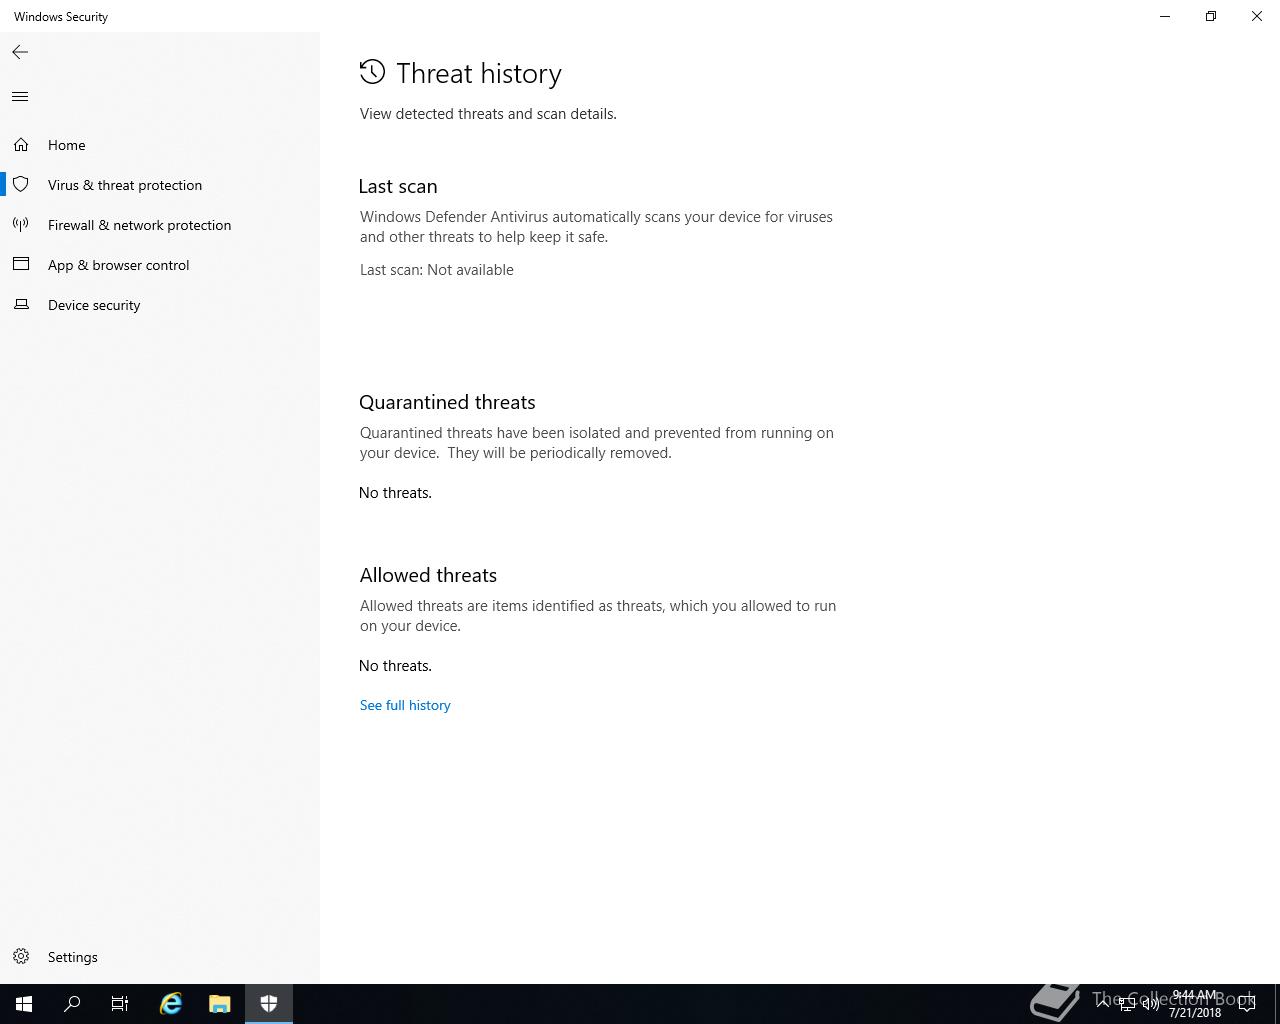Image resolution: width=1280 pixels, height=1024 pixels.
Task: Go back using the back arrow
Action: [20, 52]
